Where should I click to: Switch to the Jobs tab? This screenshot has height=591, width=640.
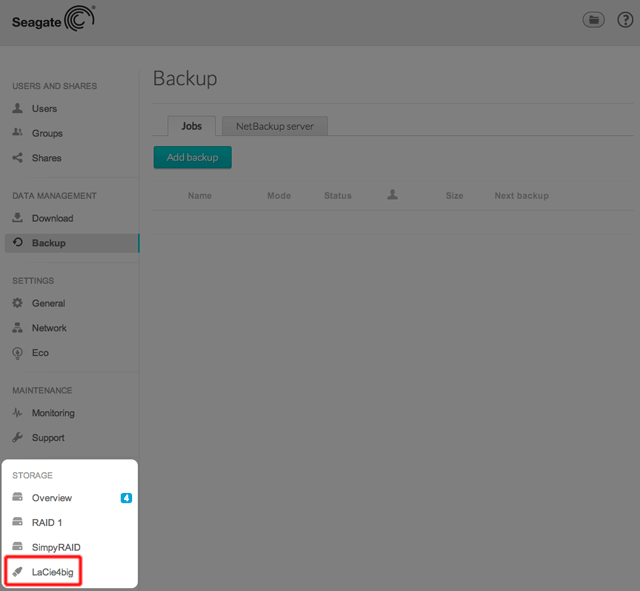[x=191, y=126]
